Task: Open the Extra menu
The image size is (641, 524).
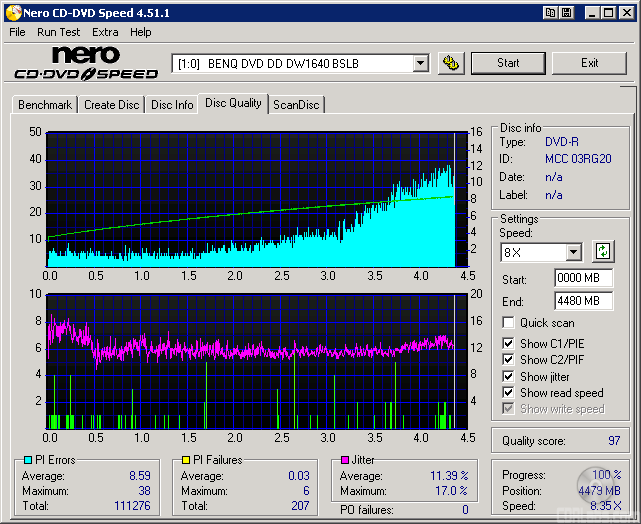Action: point(105,32)
